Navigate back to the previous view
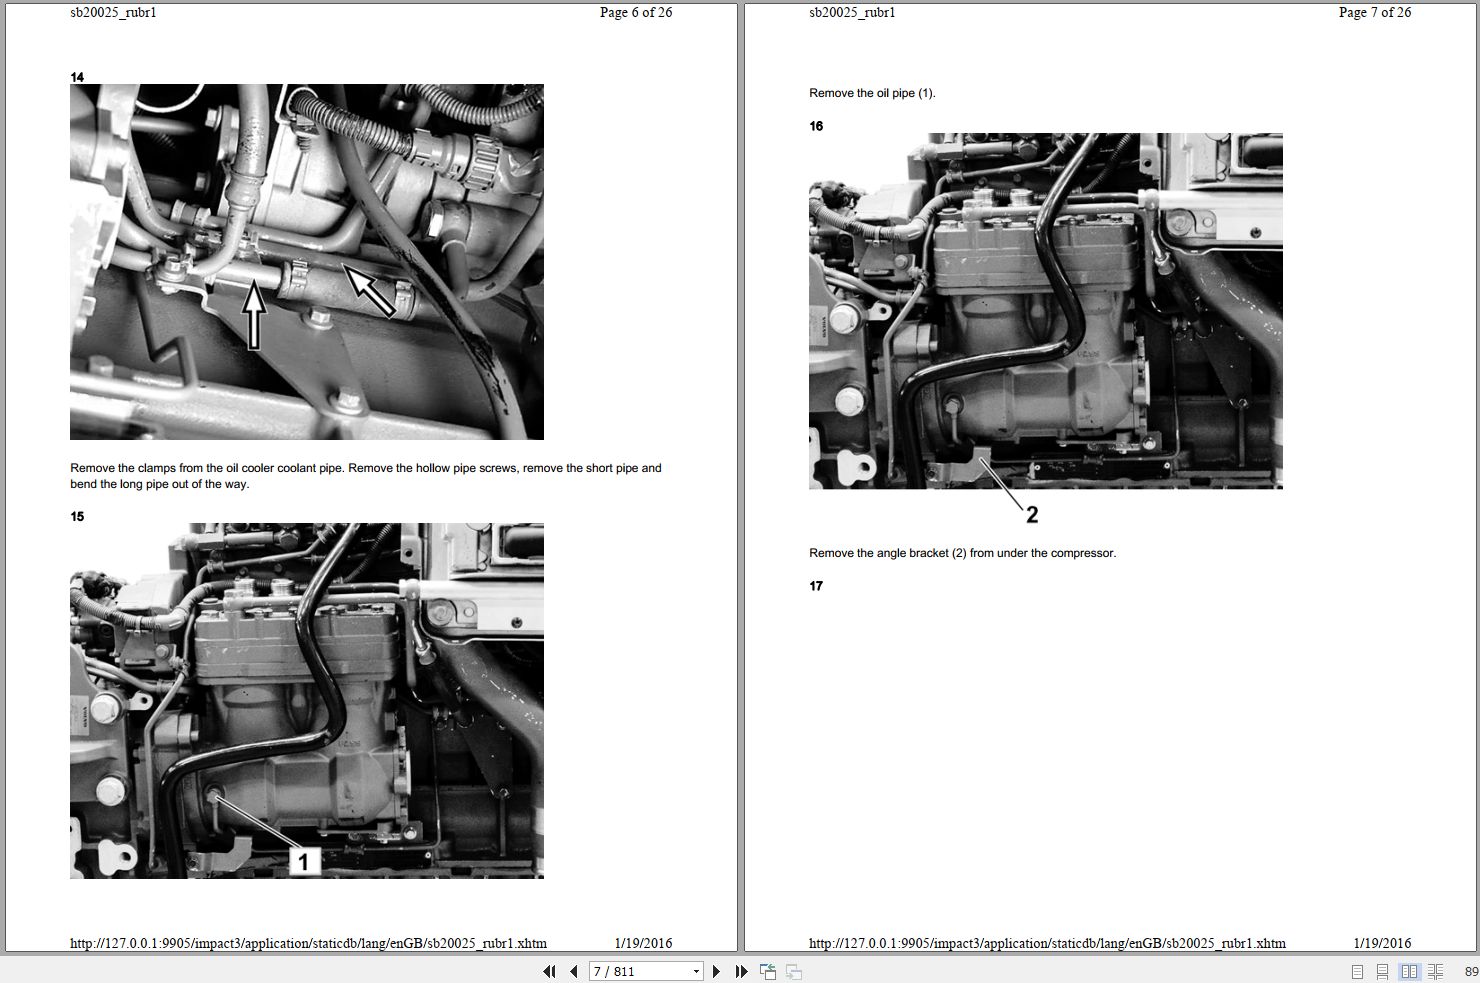Image resolution: width=1480 pixels, height=983 pixels. click(x=767, y=971)
